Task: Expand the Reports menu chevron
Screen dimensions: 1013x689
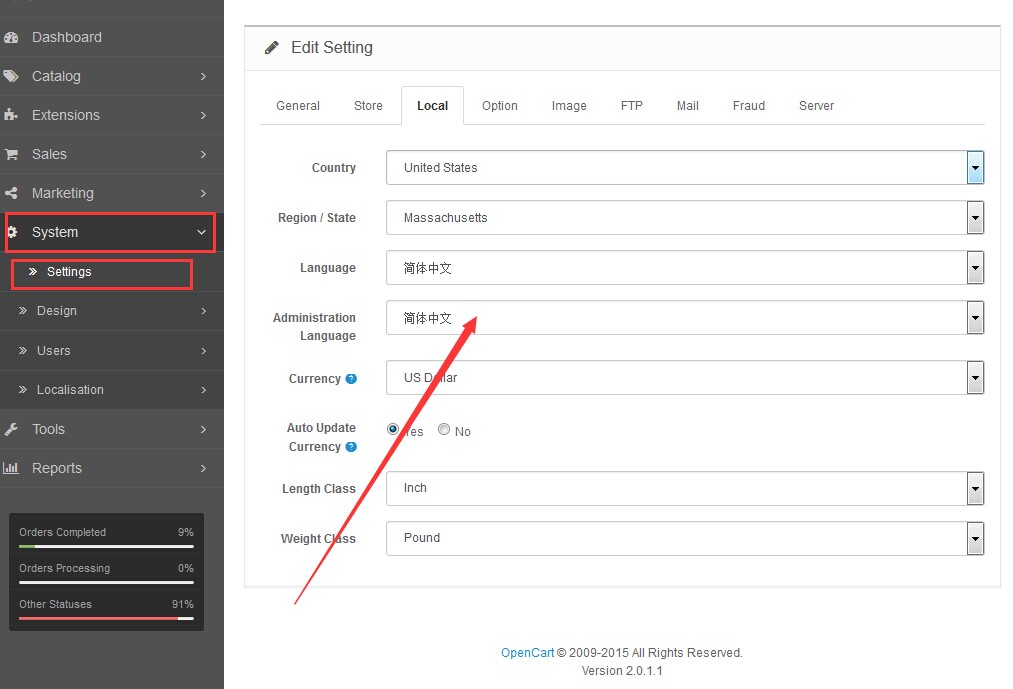Action: tap(204, 468)
